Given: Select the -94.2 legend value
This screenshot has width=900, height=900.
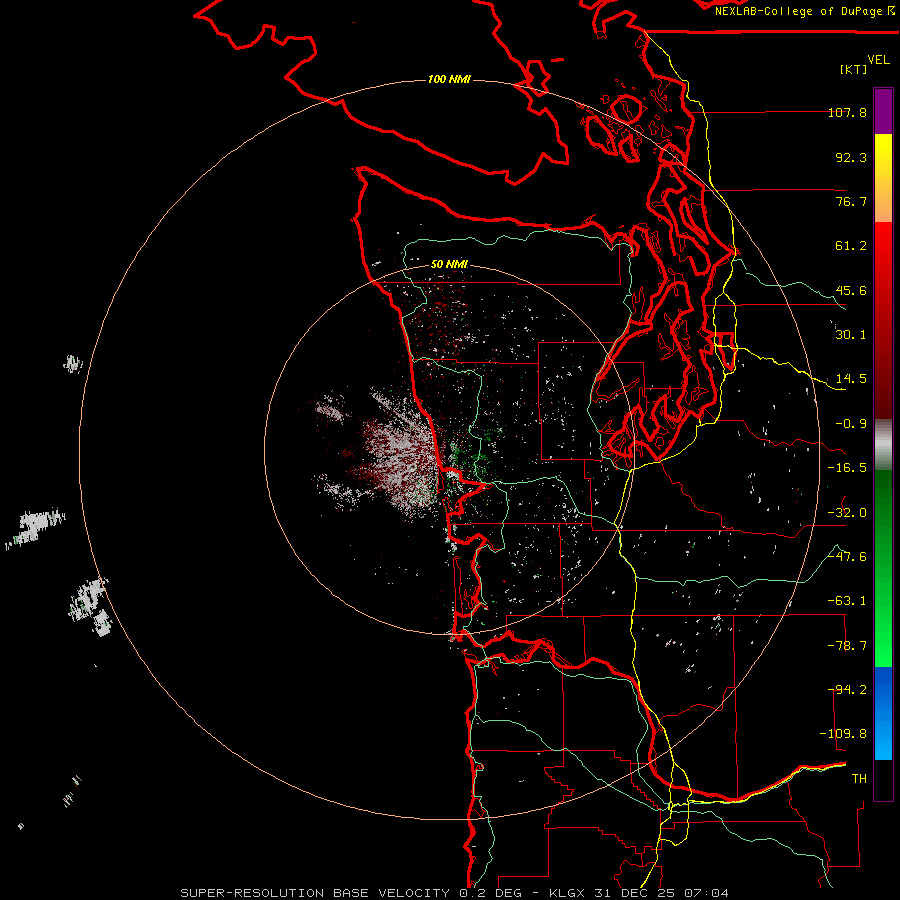Looking at the screenshot, I should pos(847,689).
